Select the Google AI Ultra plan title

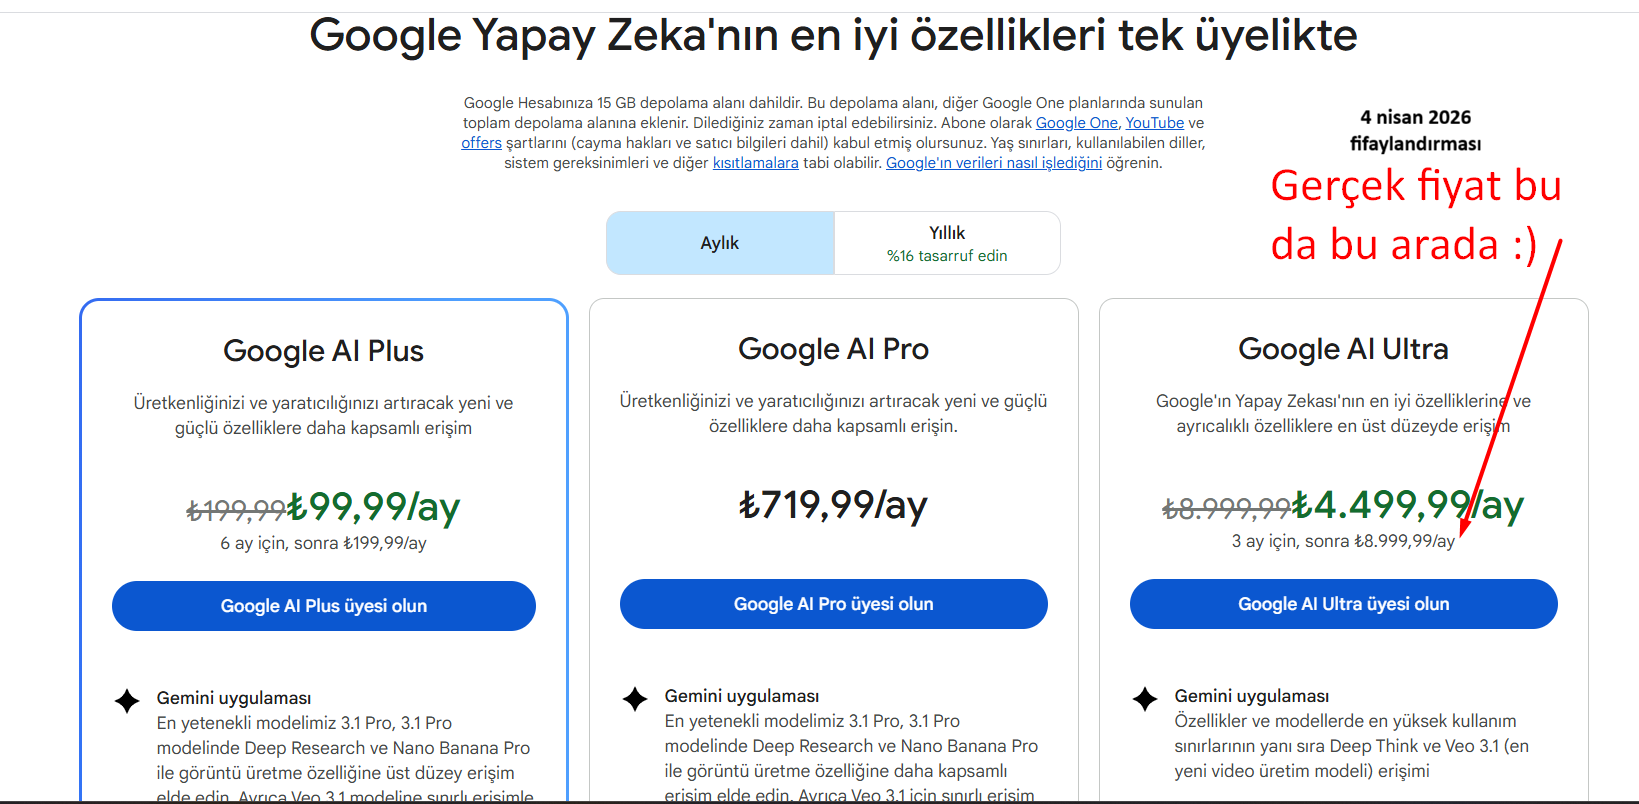pyautogui.click(x=1343, y=349)
